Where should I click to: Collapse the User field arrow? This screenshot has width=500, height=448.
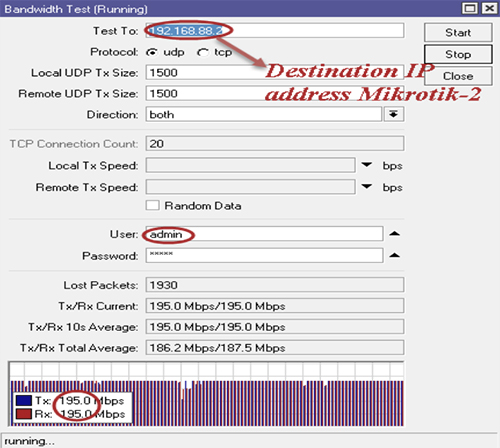click(394, 234)
